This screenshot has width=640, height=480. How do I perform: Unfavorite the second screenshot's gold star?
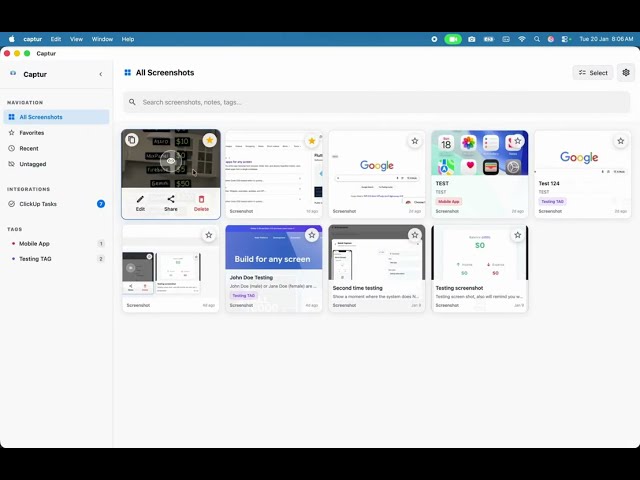point(312,141)
